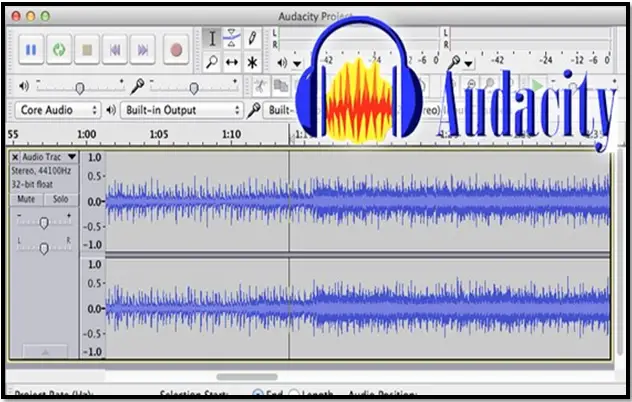Viewport: 632px width, 402px height.
Task: Select the I-beam Selection tool
Action: click(x=212, y=38)
